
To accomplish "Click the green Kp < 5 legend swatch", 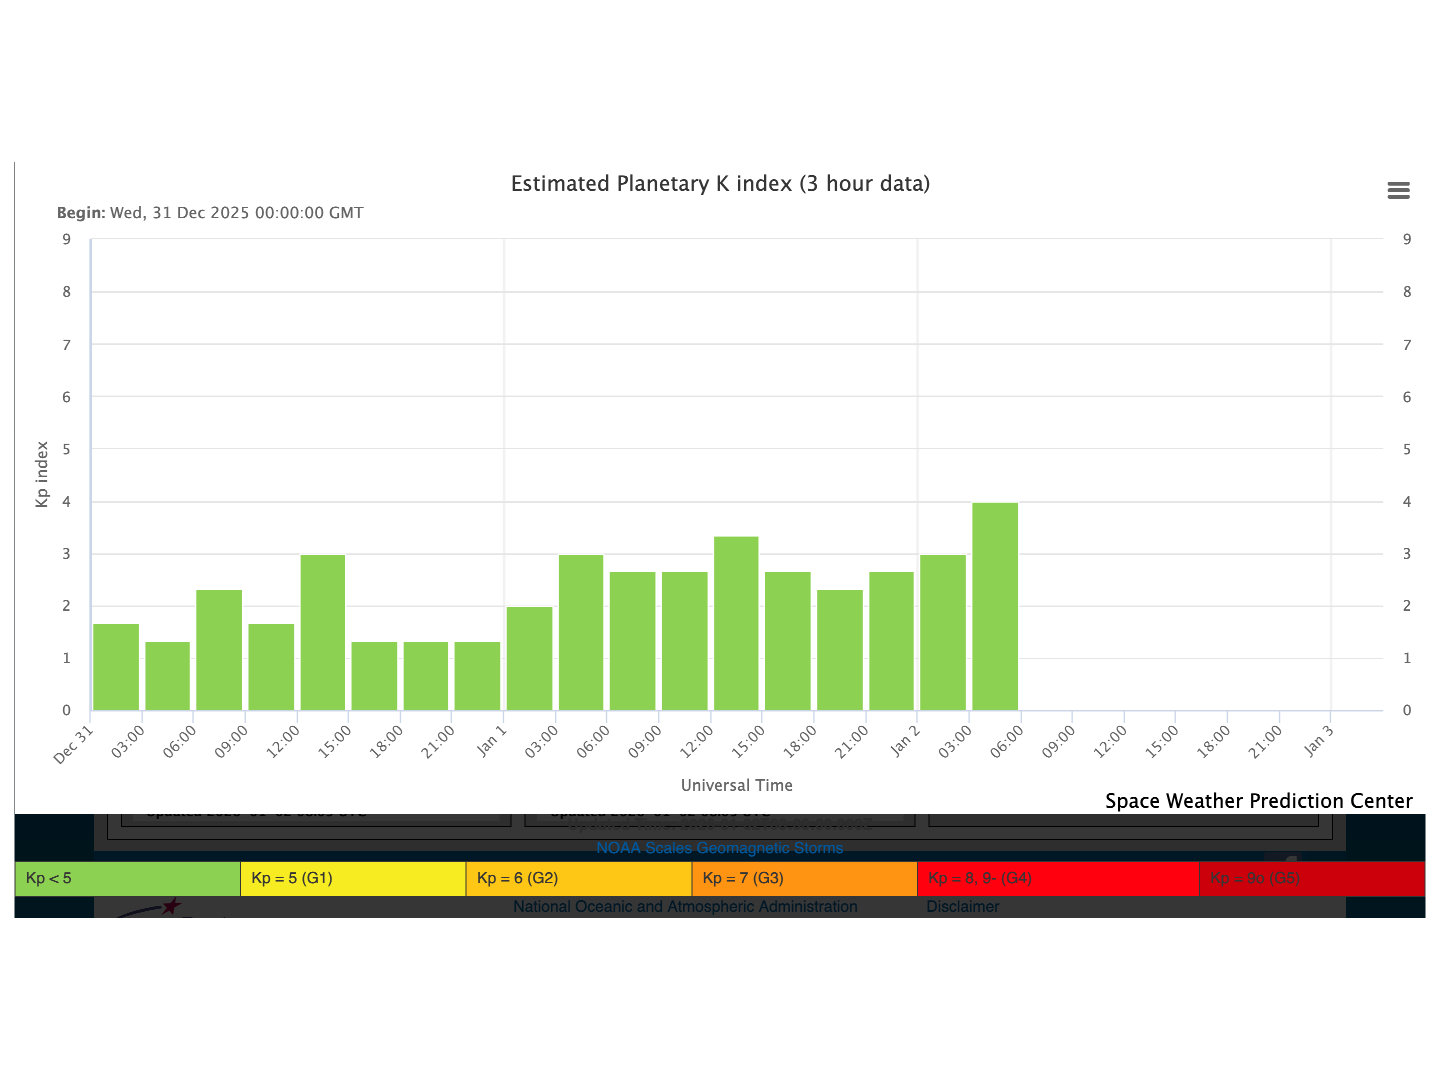I will coord(127,878).
